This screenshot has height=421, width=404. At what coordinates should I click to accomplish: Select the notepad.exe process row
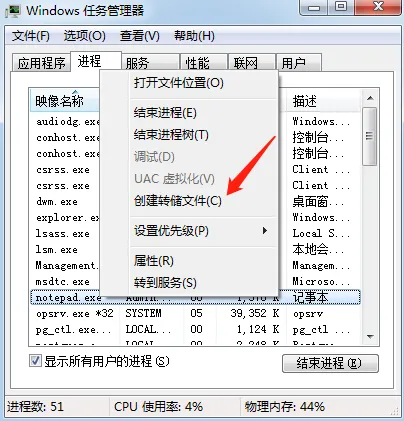195,297
